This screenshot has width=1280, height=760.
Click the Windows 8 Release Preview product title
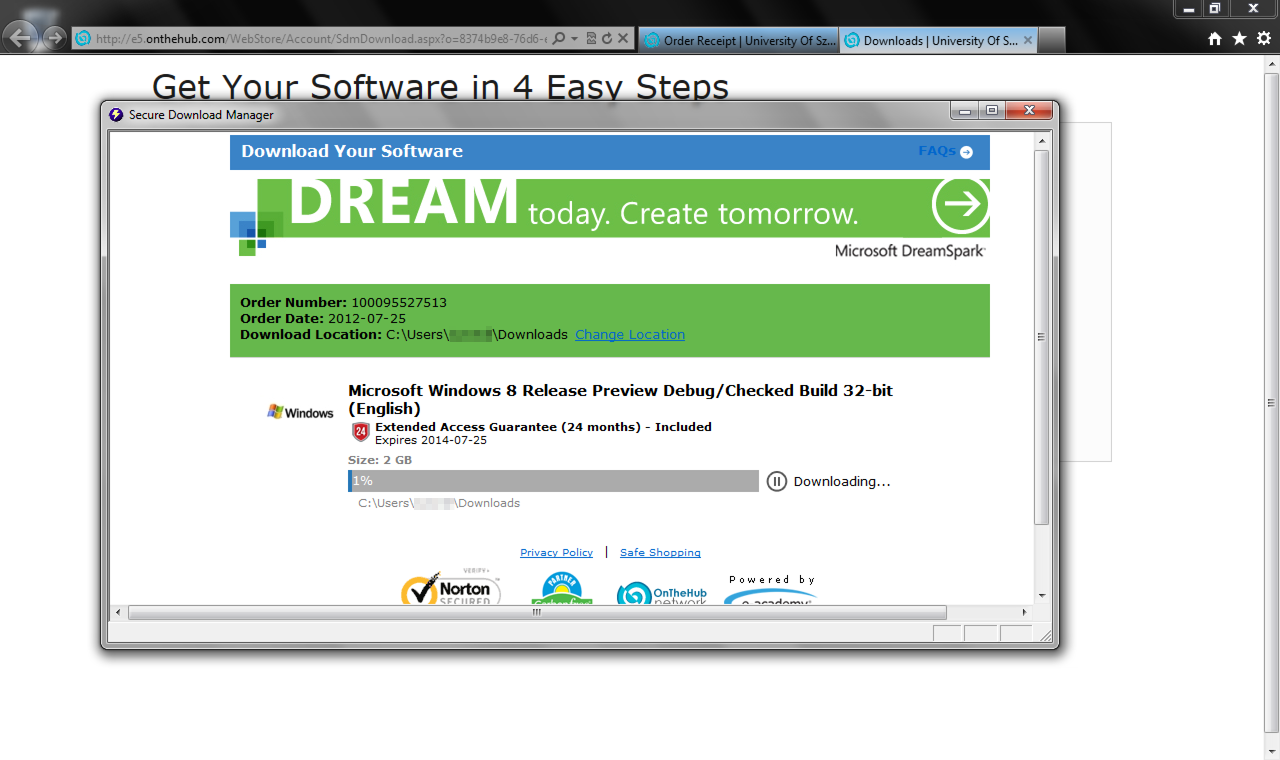click(x=620, y=399)
